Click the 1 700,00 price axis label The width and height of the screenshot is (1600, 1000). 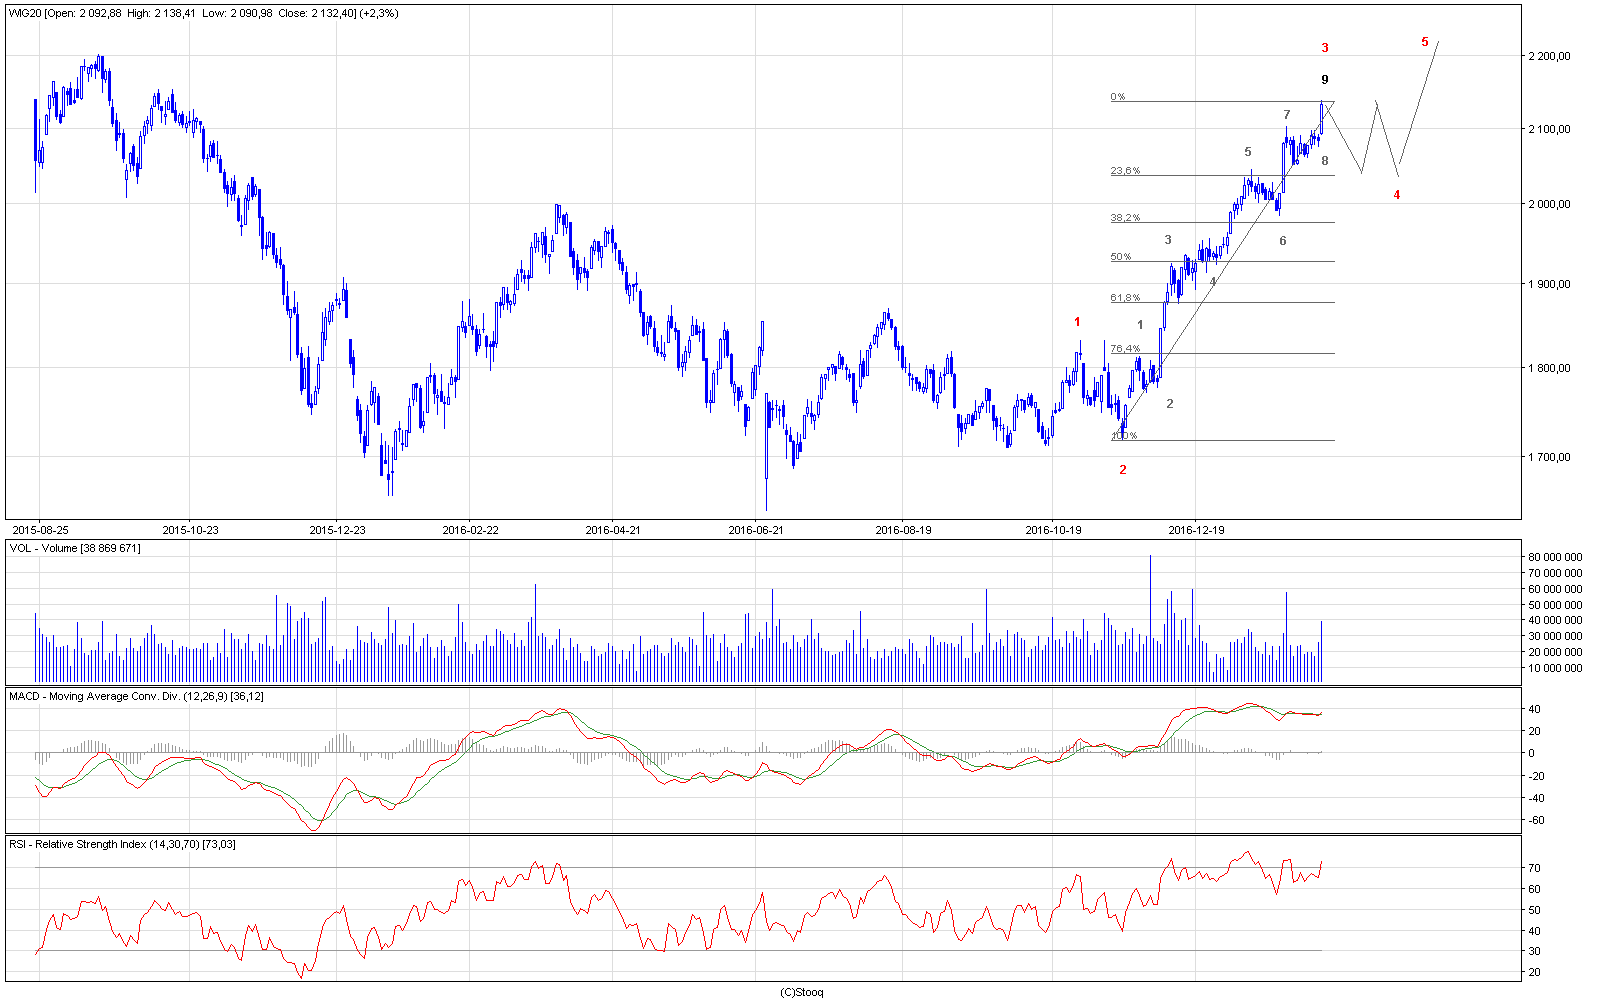1550,457
